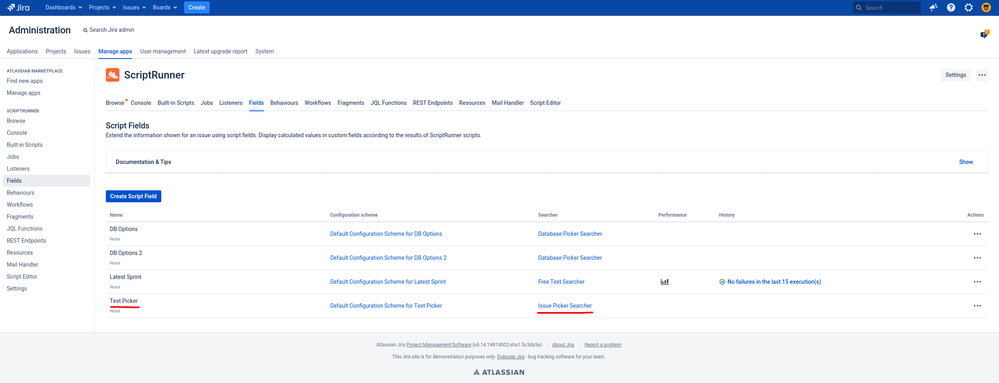Open the help question mark icon
Screen dimensions: 999x383
951,8
